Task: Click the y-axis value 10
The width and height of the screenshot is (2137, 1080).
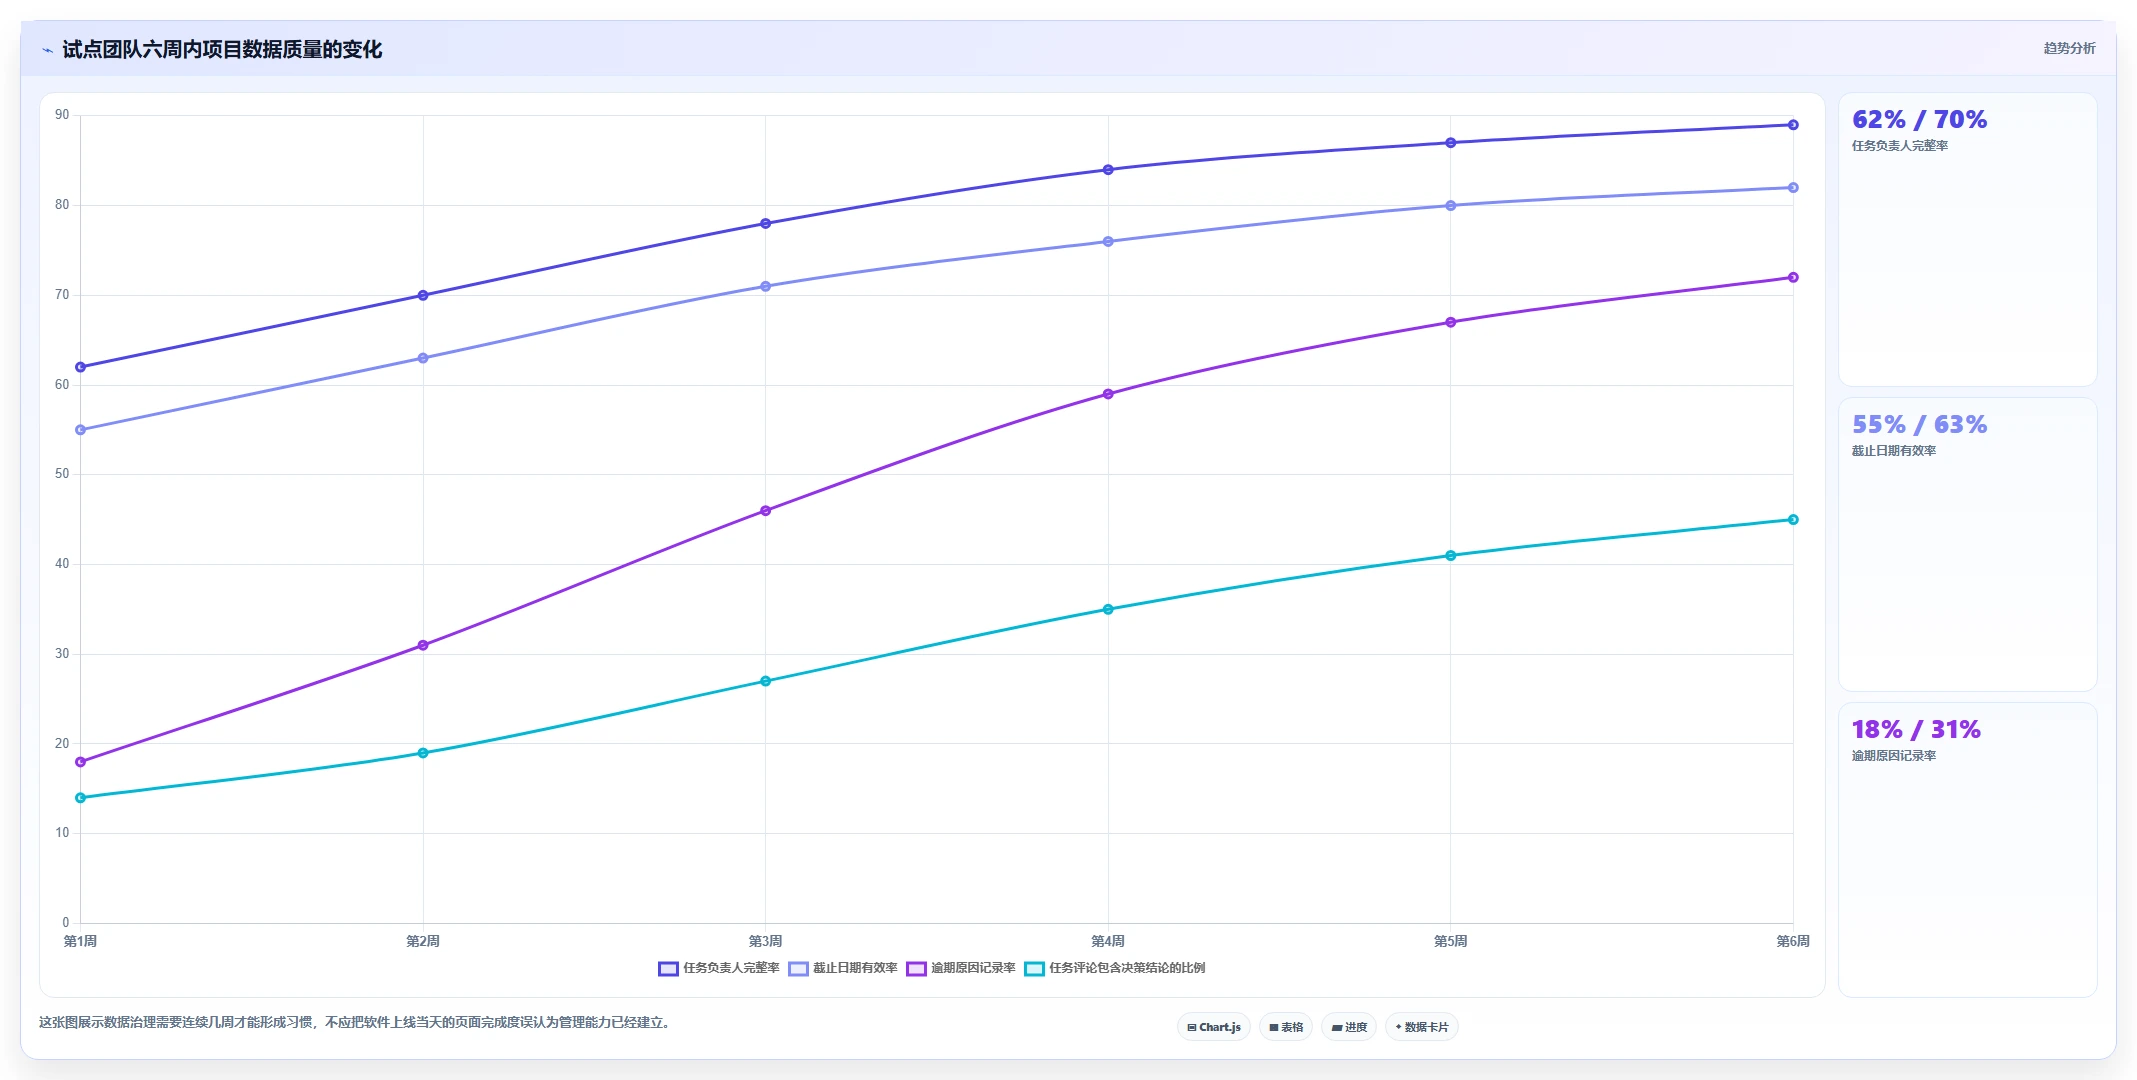Action: [62, 833]
